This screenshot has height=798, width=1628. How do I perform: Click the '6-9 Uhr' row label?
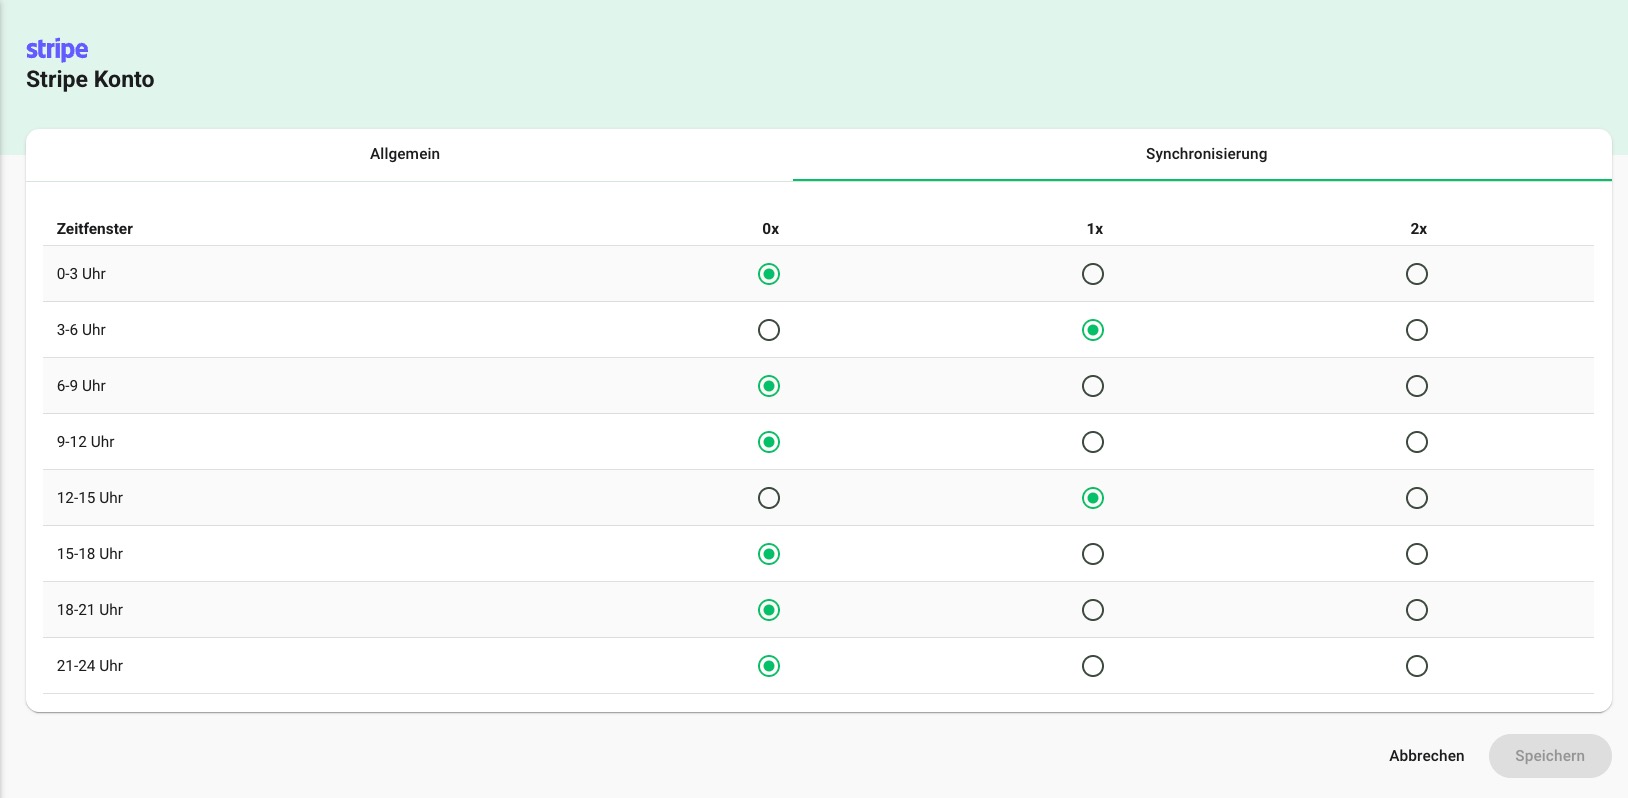coord(81,386)
